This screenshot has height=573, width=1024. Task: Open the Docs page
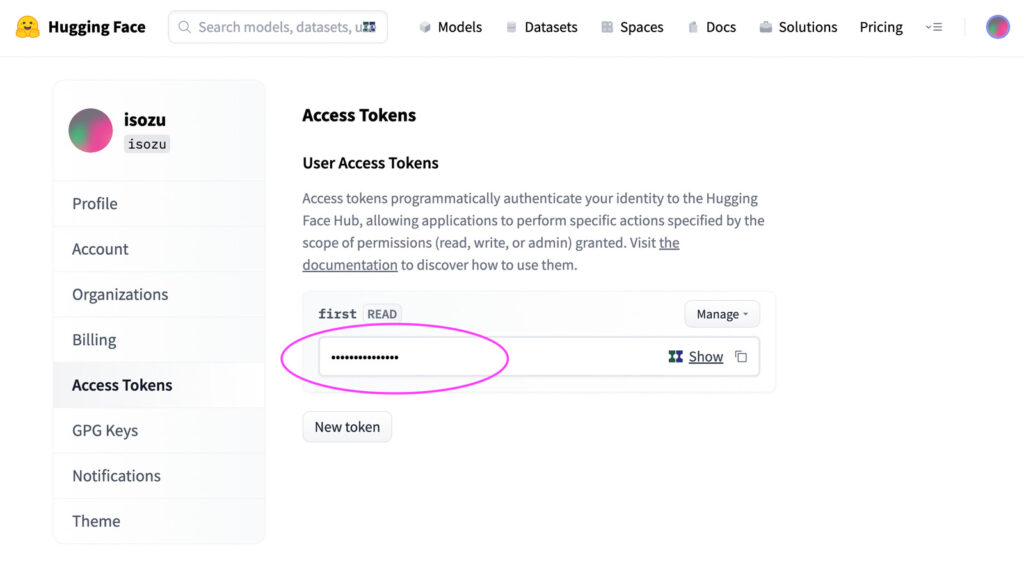721,27
